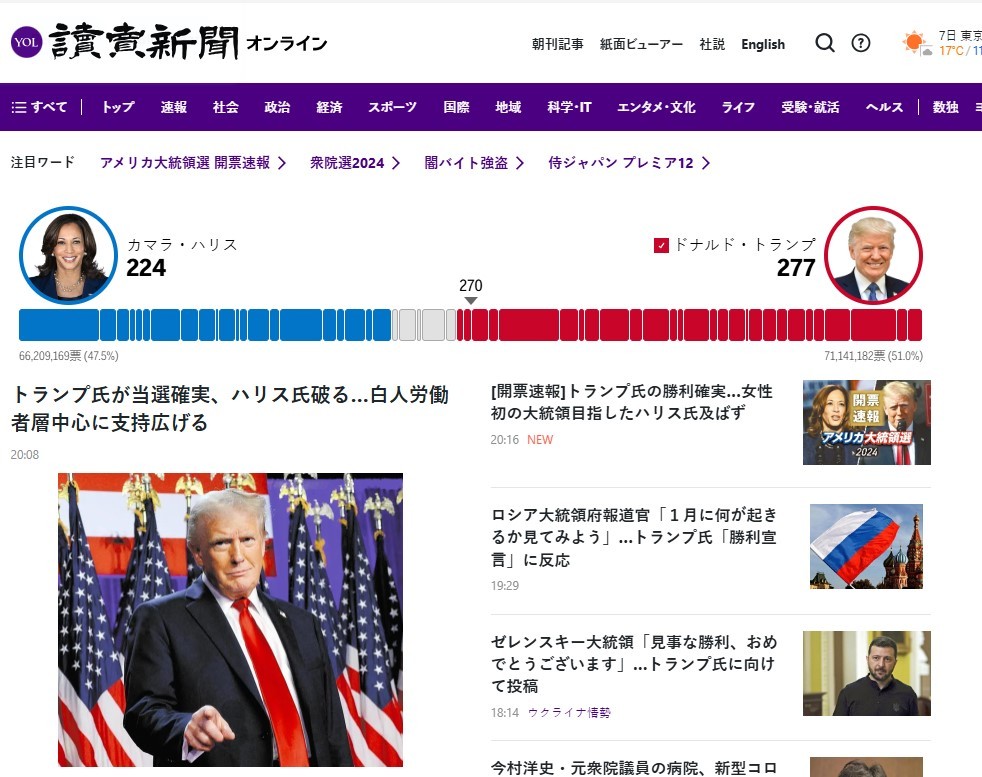Open the 数独 menu item
982x777 pixels.
click(946, 107)
